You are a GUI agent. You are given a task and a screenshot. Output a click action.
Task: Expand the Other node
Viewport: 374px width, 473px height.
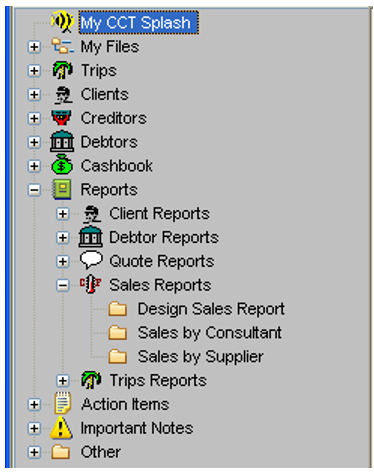click(x=34, y=452)
